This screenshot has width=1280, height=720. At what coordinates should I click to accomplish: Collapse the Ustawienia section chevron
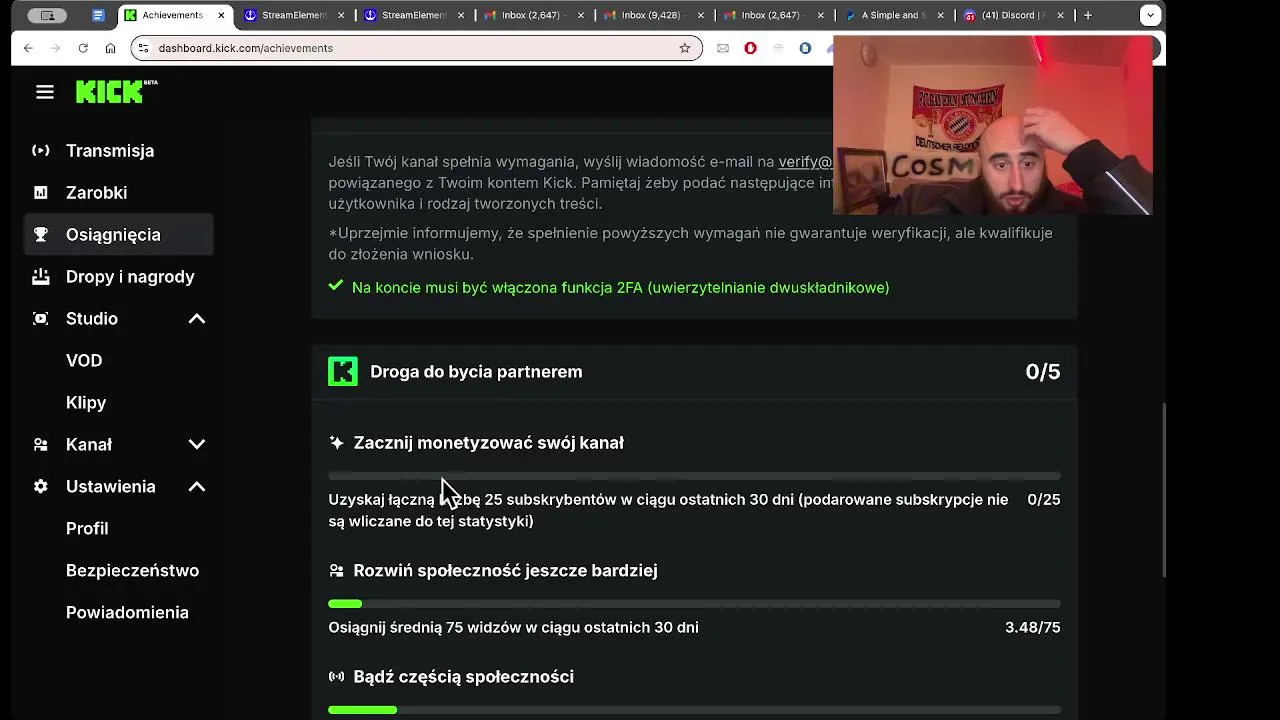point(197,487)
